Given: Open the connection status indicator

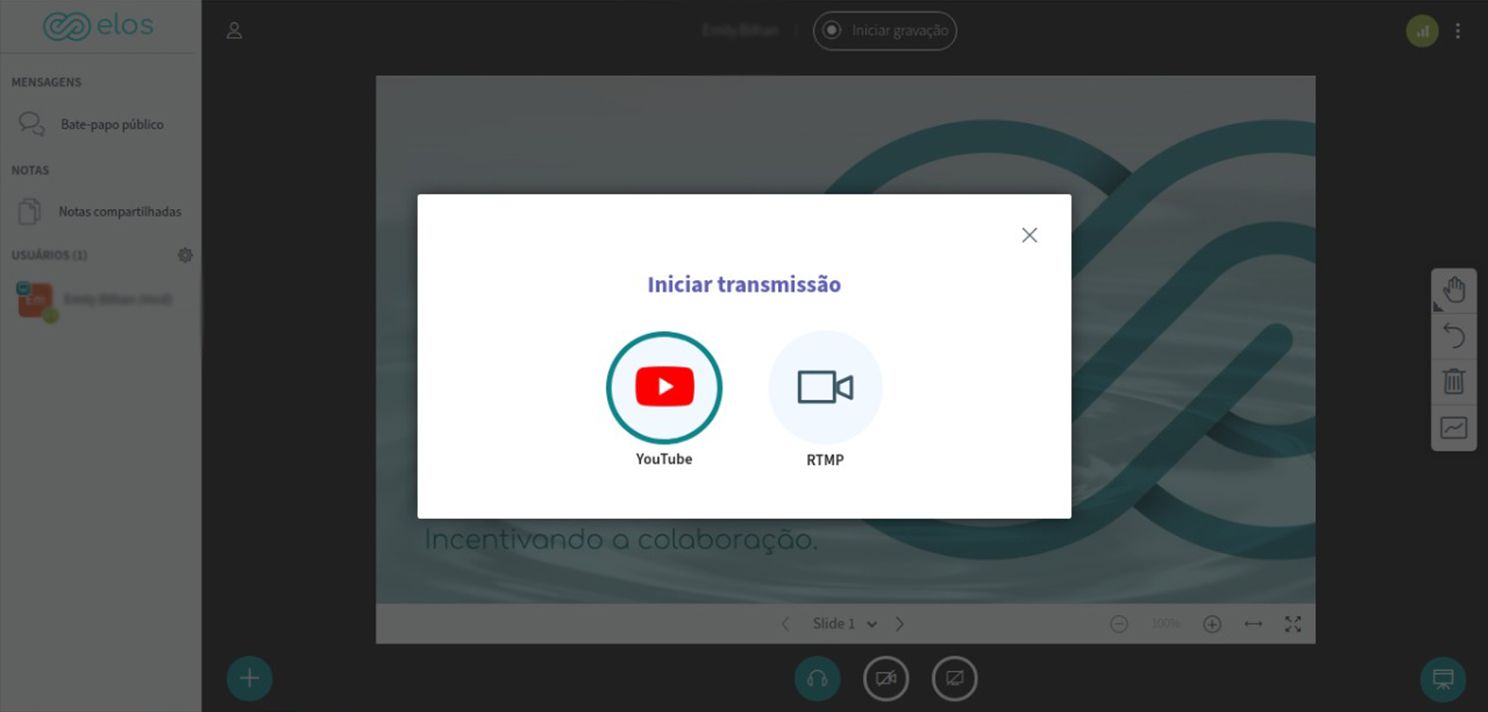Looking at the screenshot, I should click(1422, 31).
